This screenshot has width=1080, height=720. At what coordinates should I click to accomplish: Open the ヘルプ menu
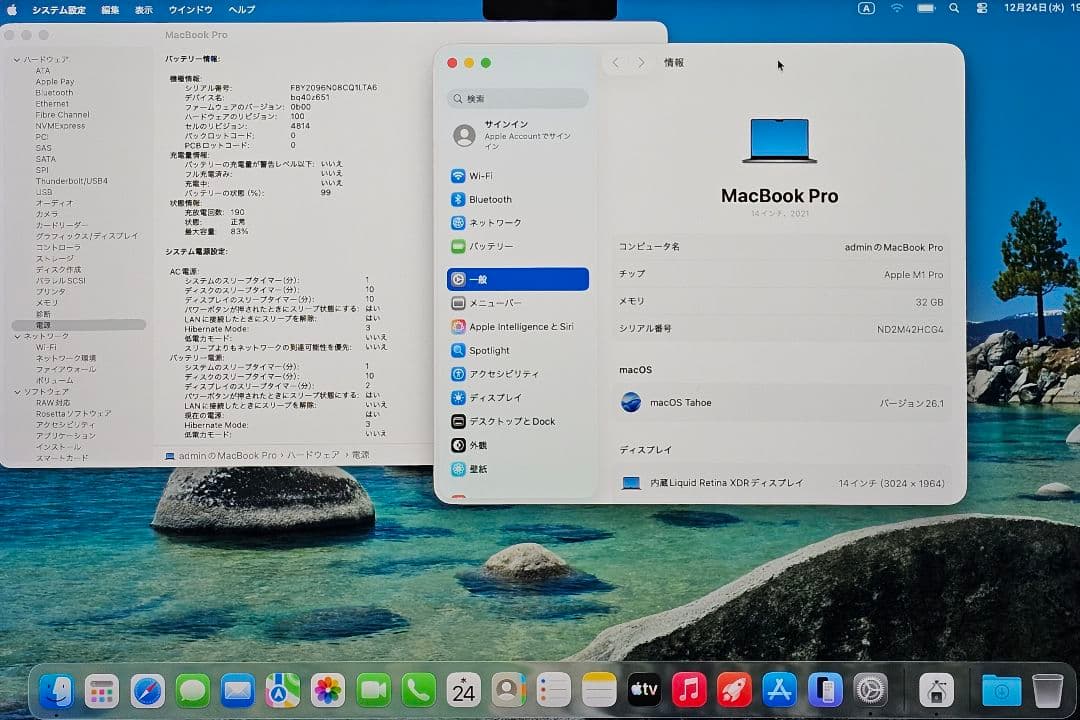(239, 9)
